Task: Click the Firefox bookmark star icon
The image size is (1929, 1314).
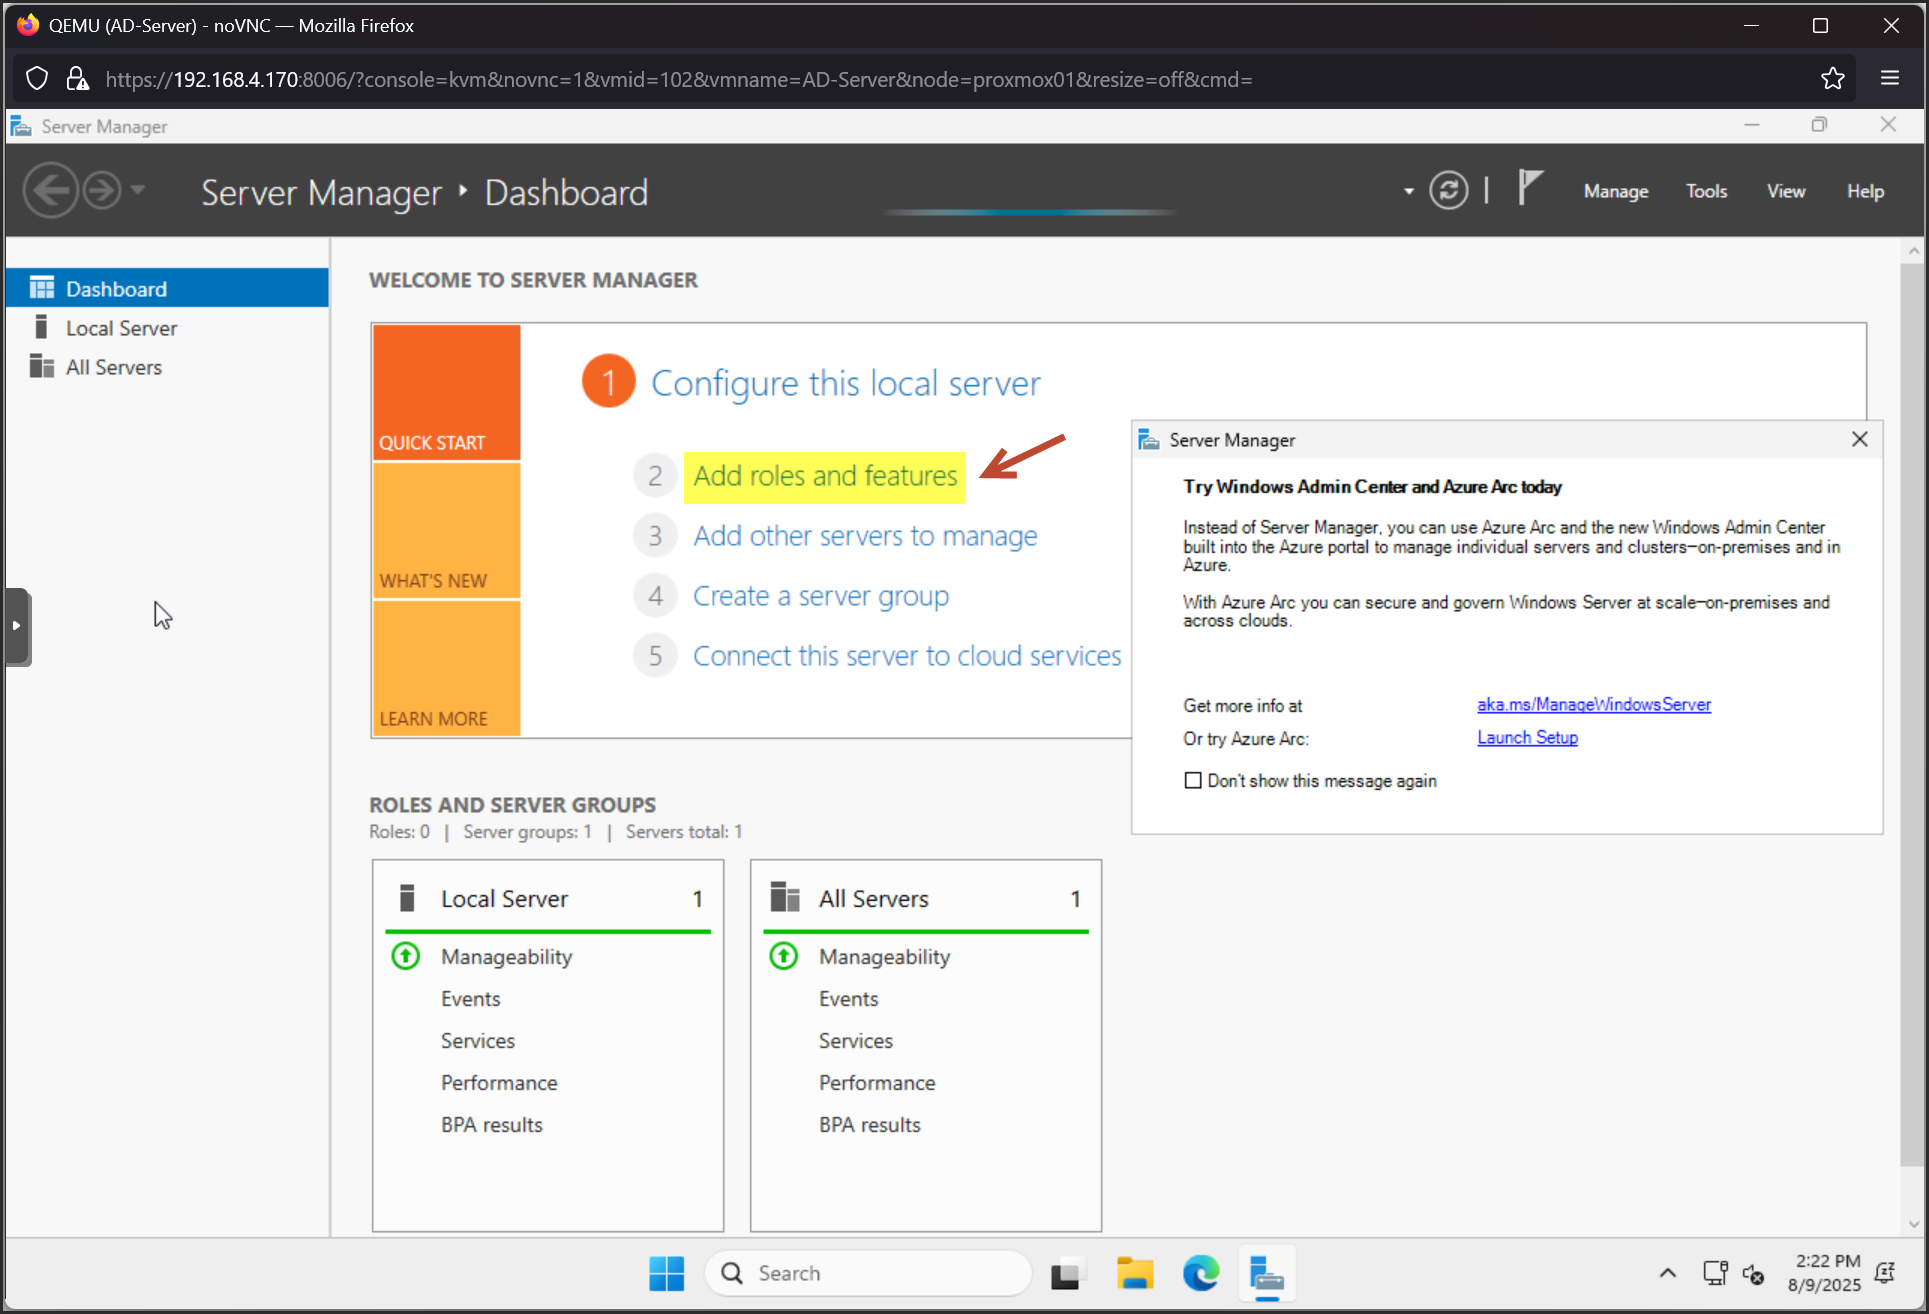Action: (x=1832, y=79)
